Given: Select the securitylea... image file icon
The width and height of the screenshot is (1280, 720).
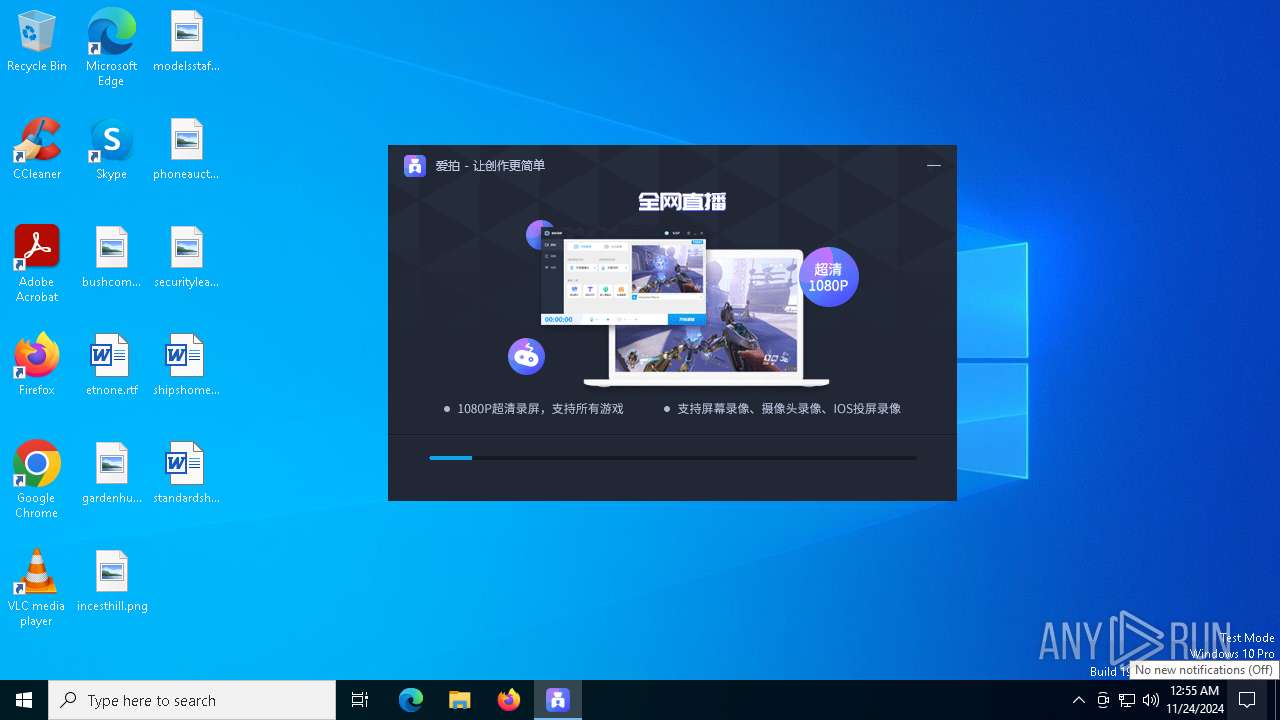Looking at the screenshot, I should coord(186,257).
